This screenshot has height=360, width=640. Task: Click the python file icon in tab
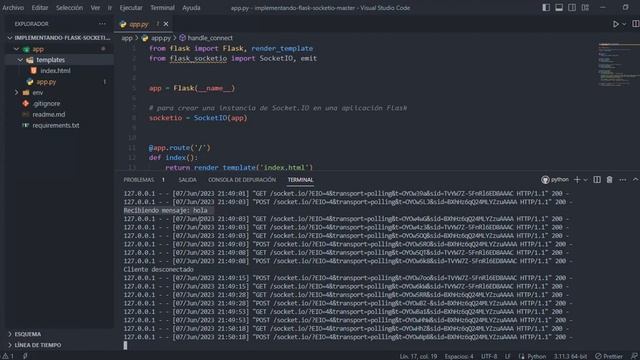pyautogui.click(x=123, y=24)
